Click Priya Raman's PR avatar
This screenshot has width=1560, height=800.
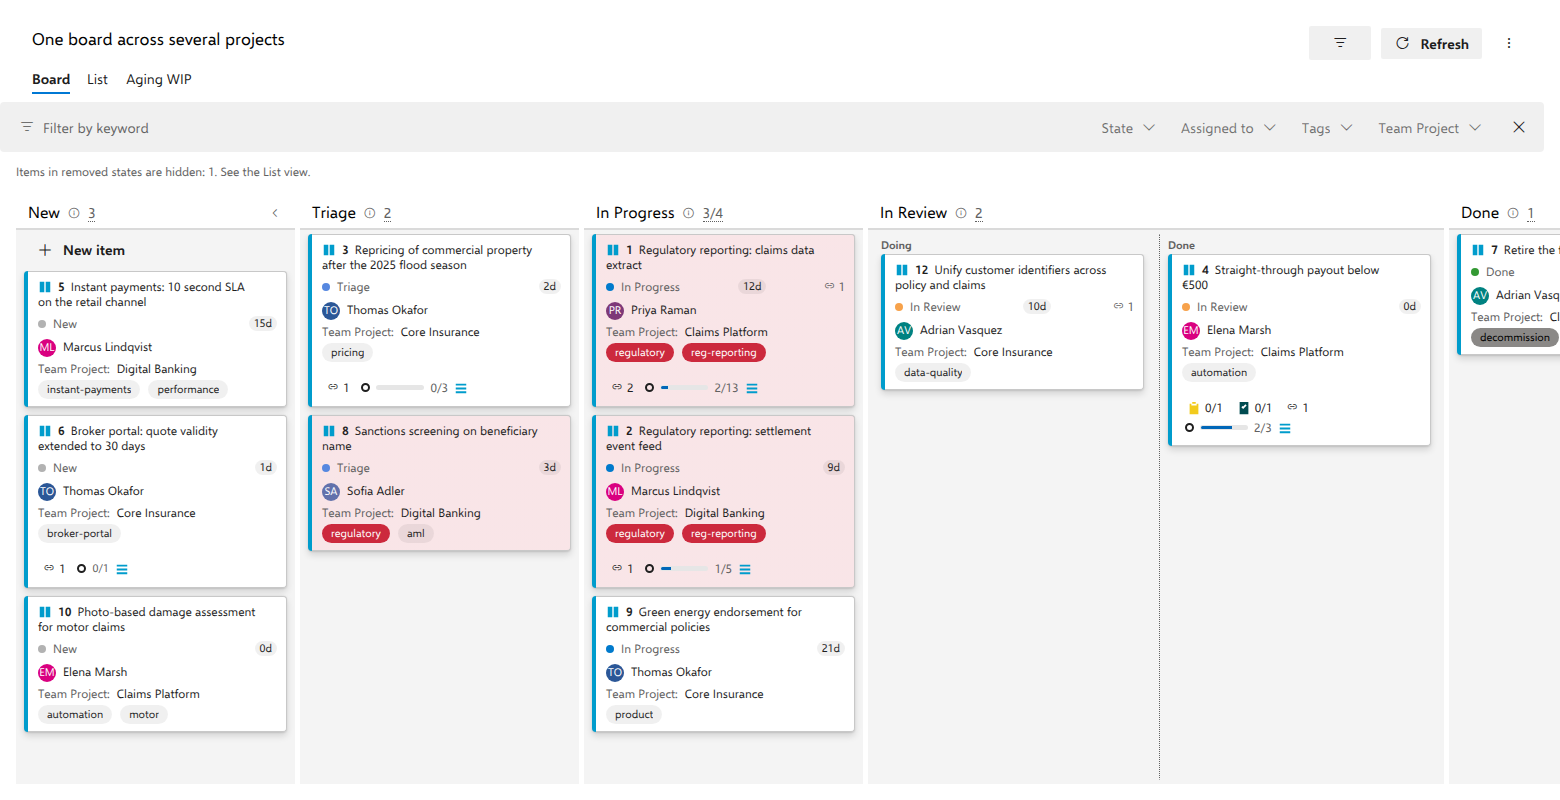pos(615,310)
